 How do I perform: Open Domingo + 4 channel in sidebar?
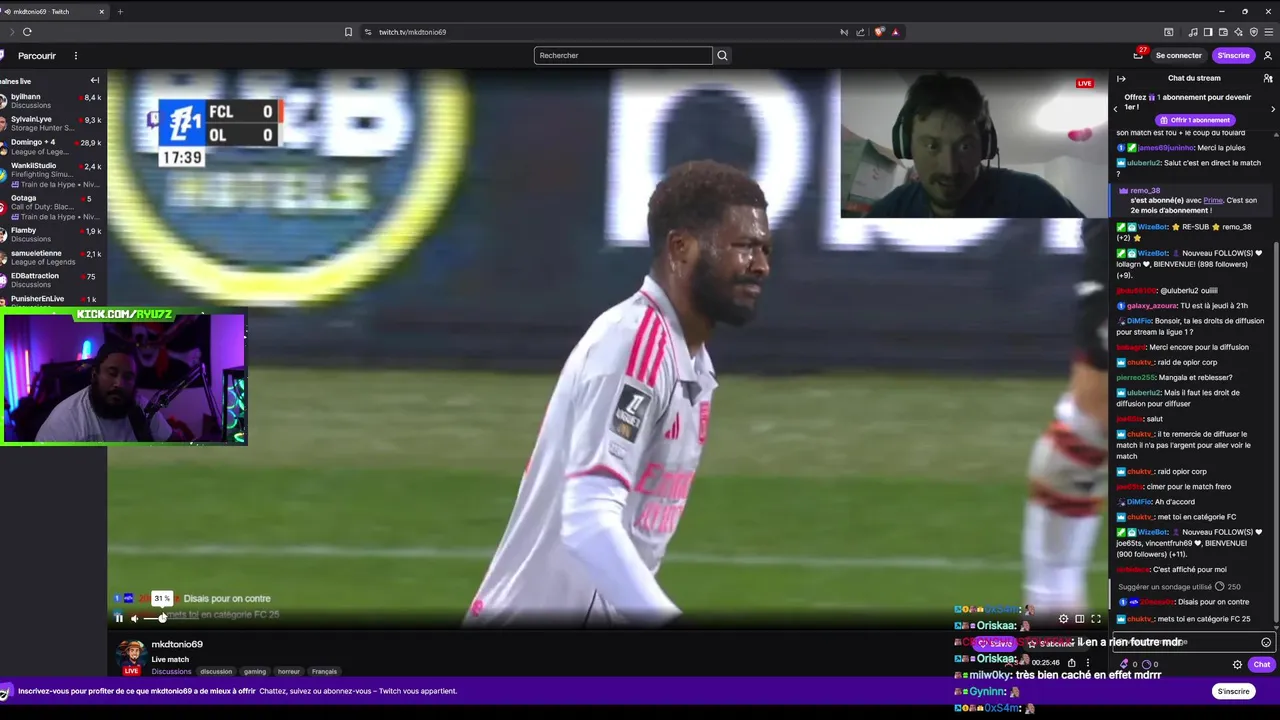pos(52,146)
